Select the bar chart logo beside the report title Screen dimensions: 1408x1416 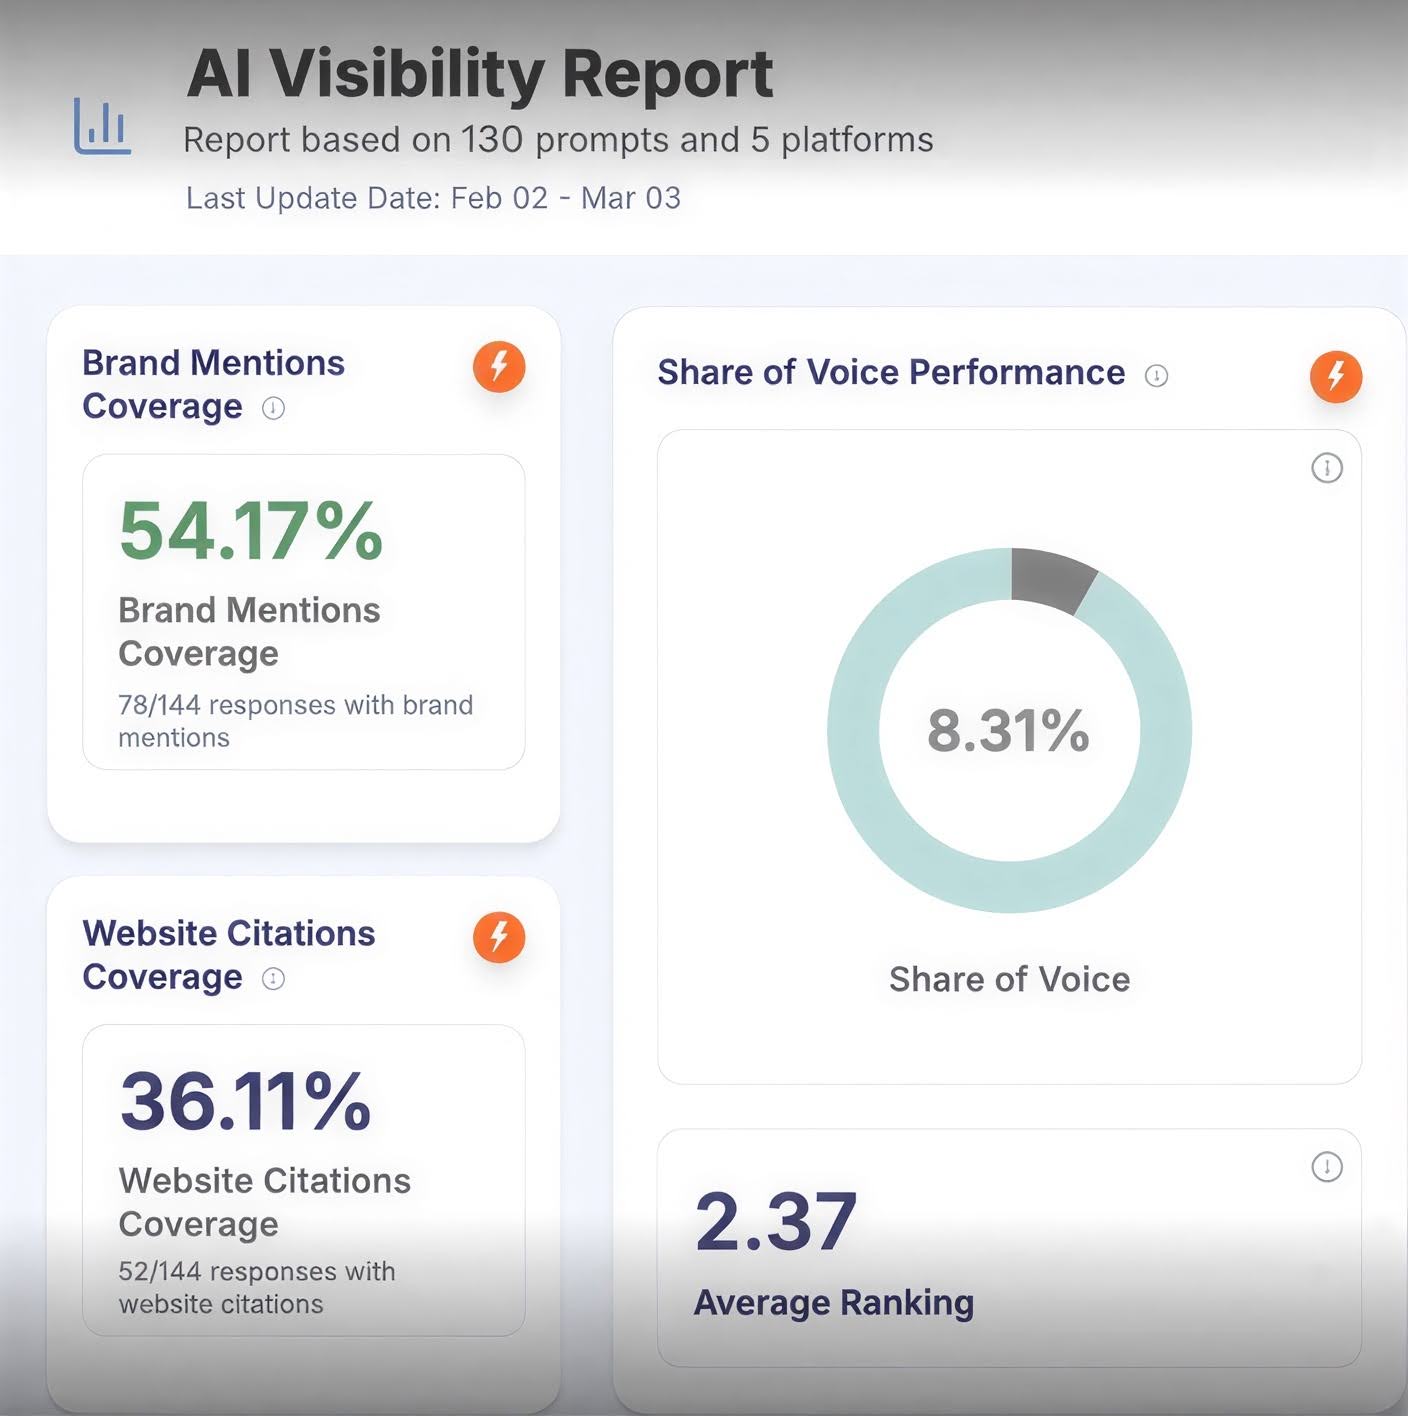pos(103,124)
